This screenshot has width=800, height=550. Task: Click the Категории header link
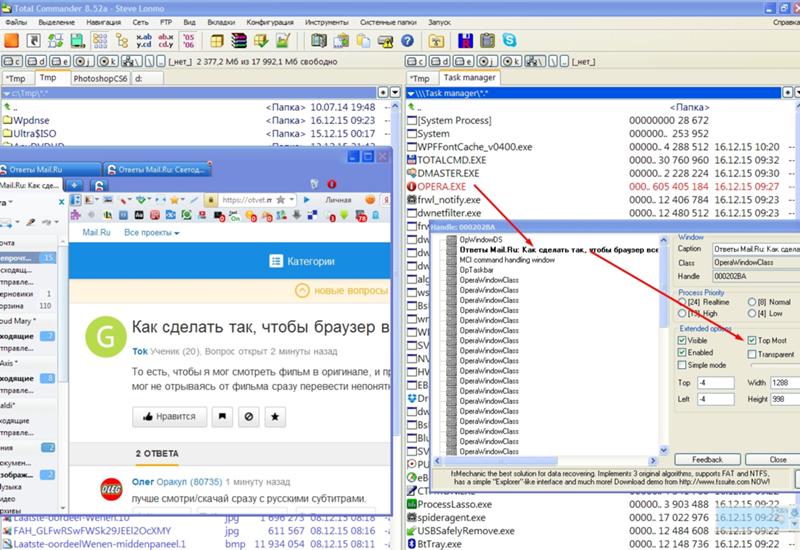click(302, 261)
